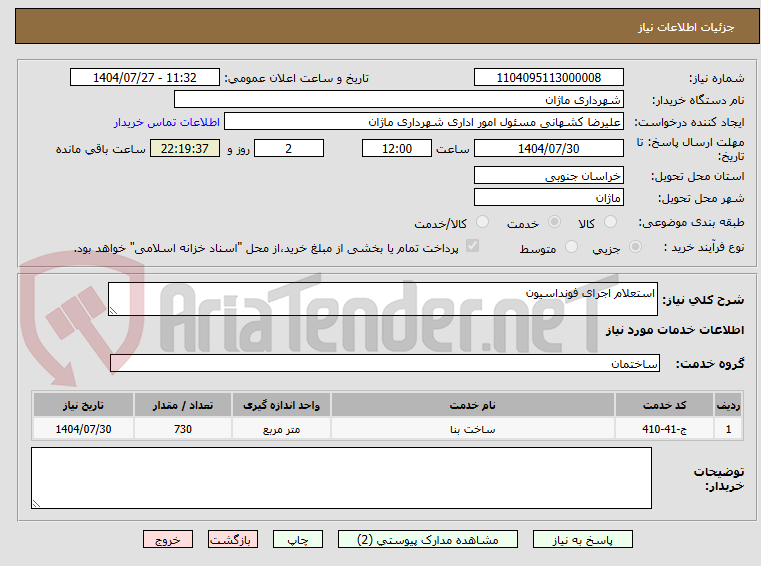
Task: Click the بازگشت back button
Action: 232,539
